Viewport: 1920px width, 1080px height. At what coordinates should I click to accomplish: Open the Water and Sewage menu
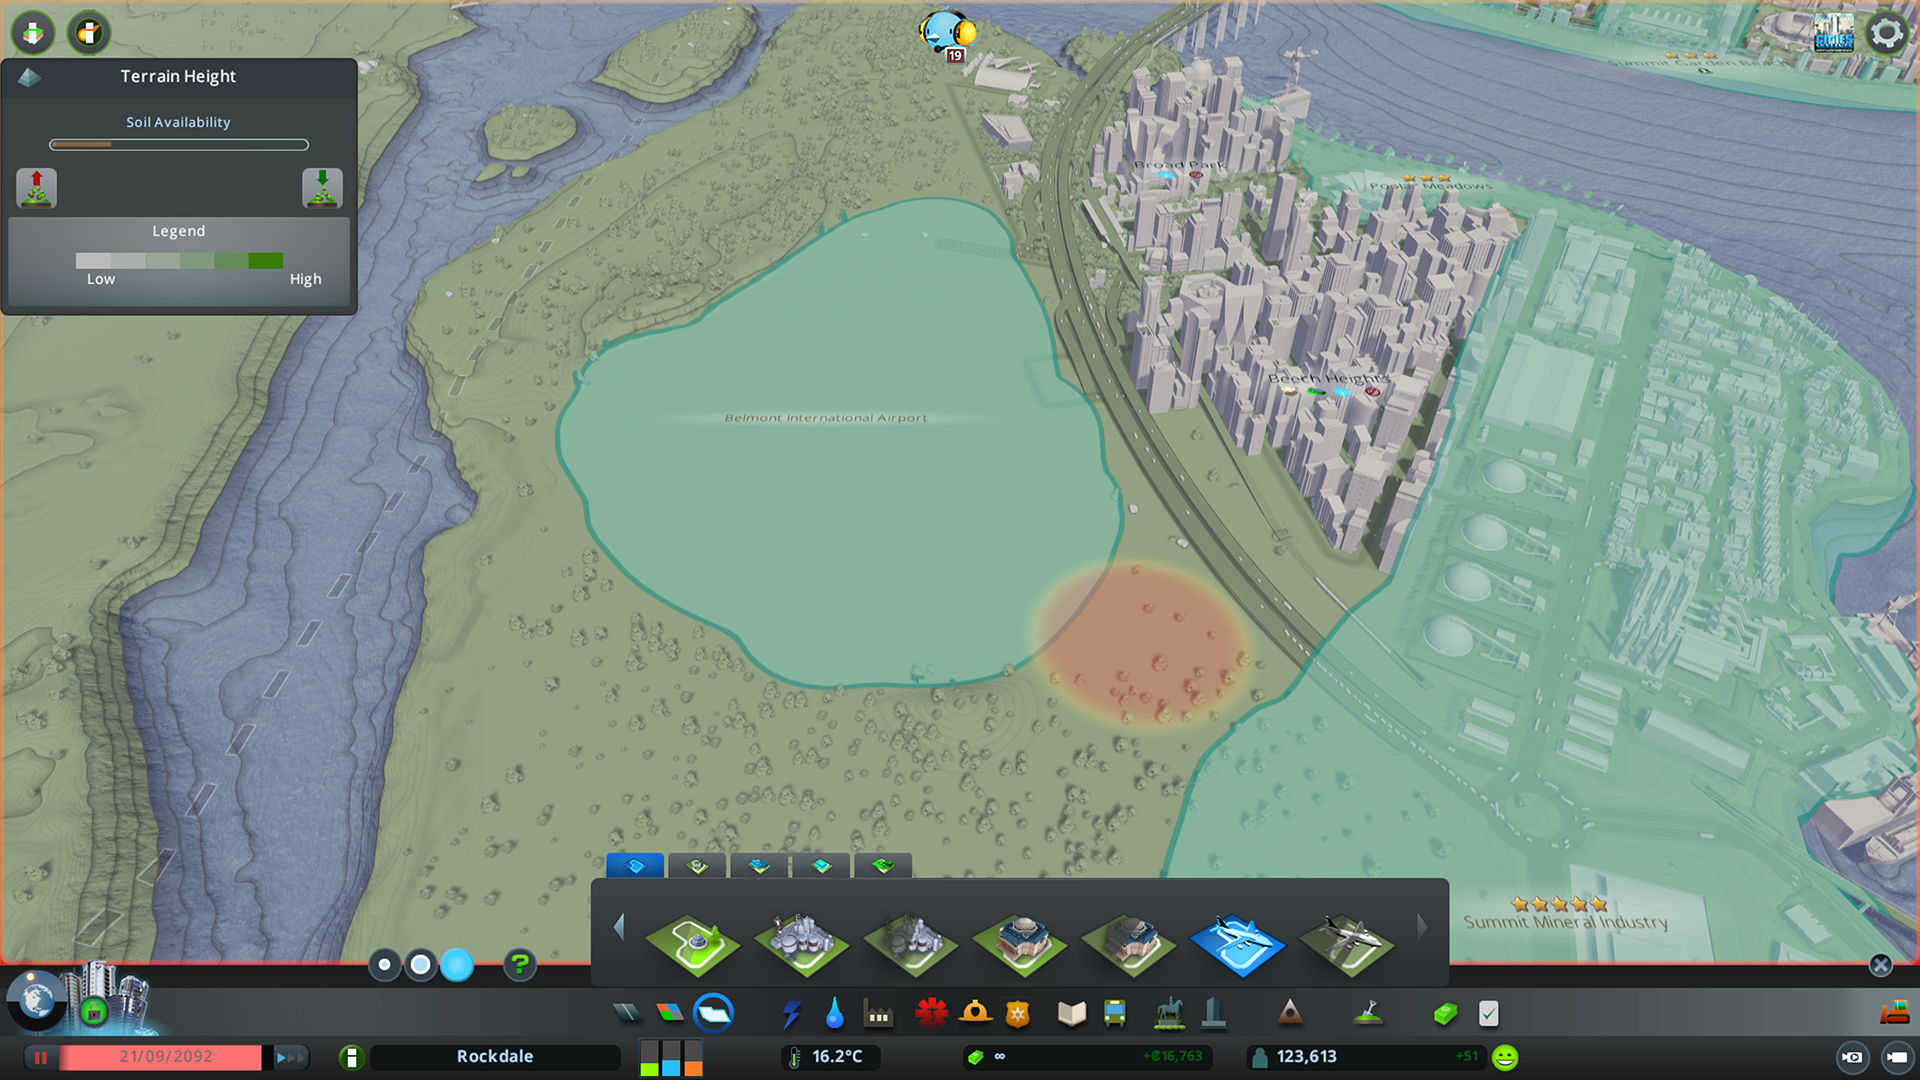coord(834,1014)
